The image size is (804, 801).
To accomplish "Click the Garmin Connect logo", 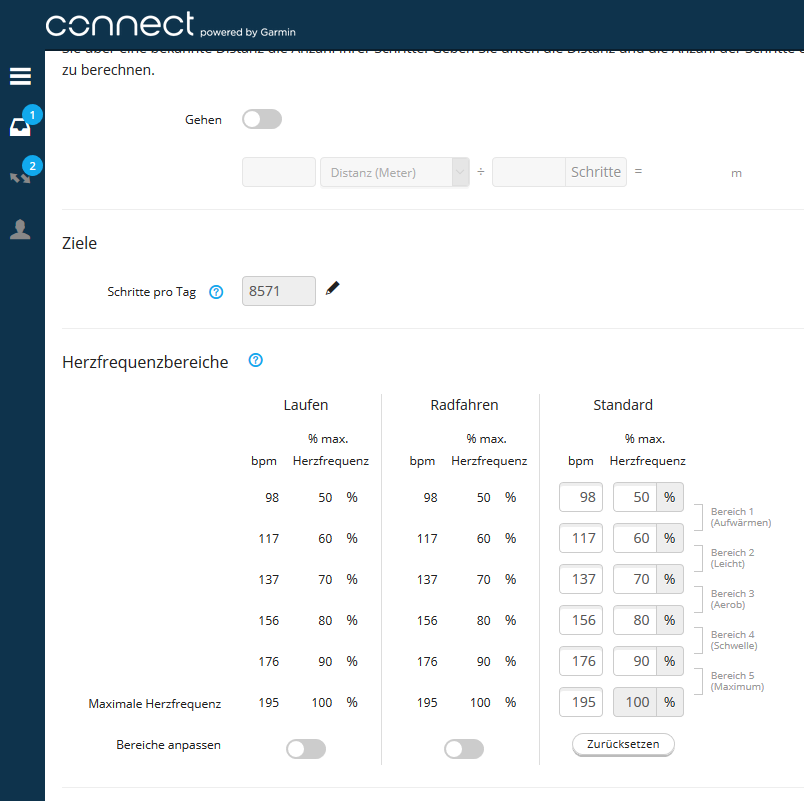I will (x=120, y=25).
